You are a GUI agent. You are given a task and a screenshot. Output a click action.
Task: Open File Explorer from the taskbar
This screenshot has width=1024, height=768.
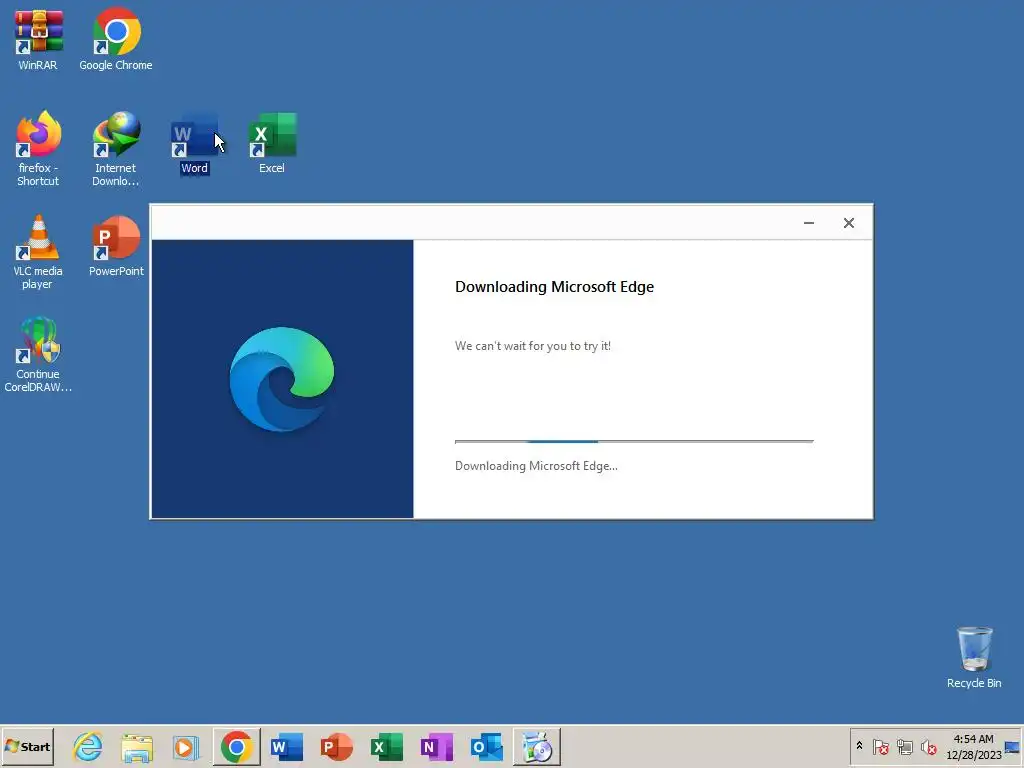[136, 747]
